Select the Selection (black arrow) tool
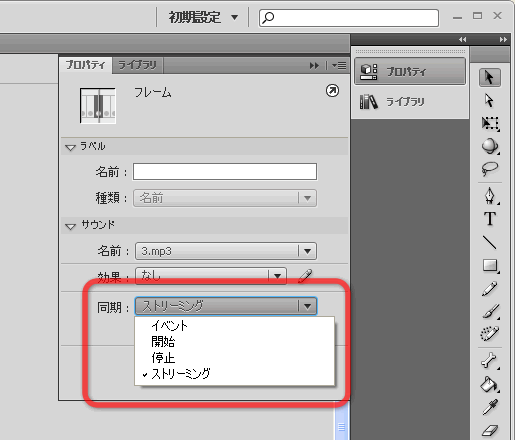The image size is (515, 440). tap(490, 78)
